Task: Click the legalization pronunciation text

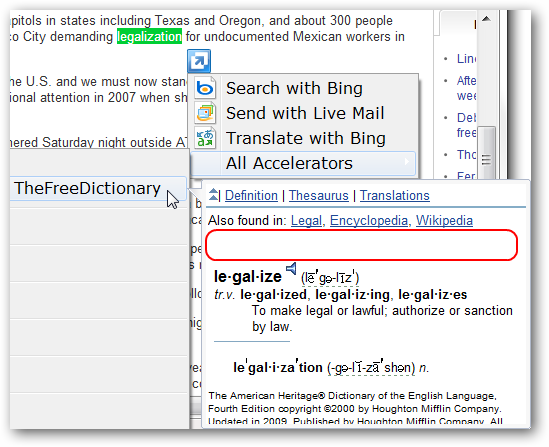Action: (371, 368)
